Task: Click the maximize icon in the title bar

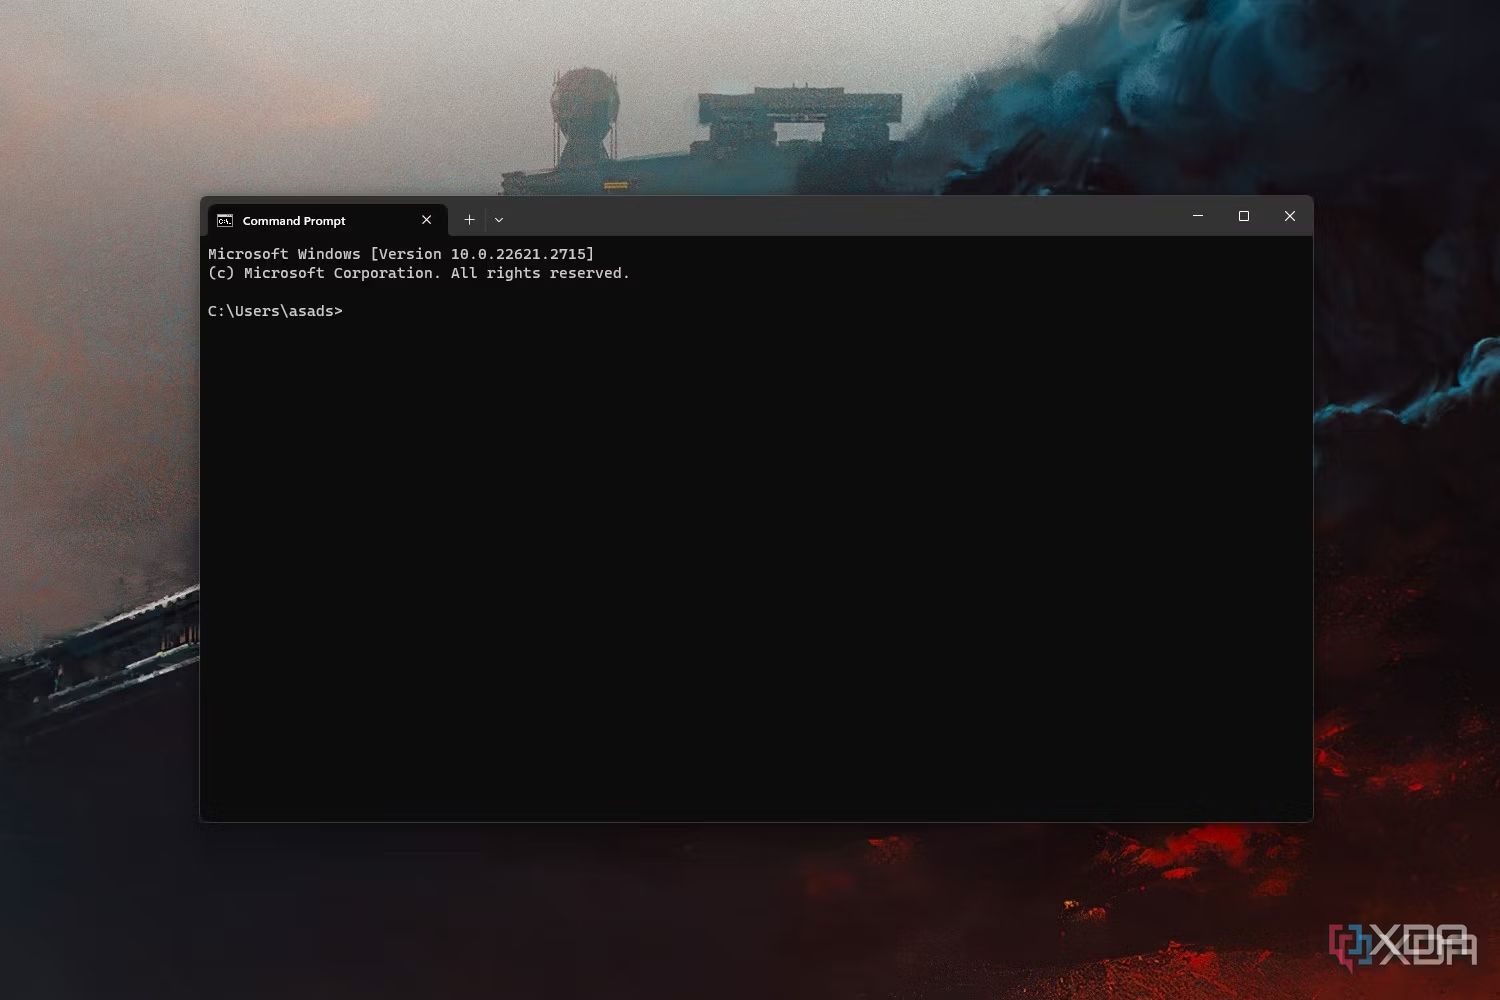Action: click(x=1244, y=216)
